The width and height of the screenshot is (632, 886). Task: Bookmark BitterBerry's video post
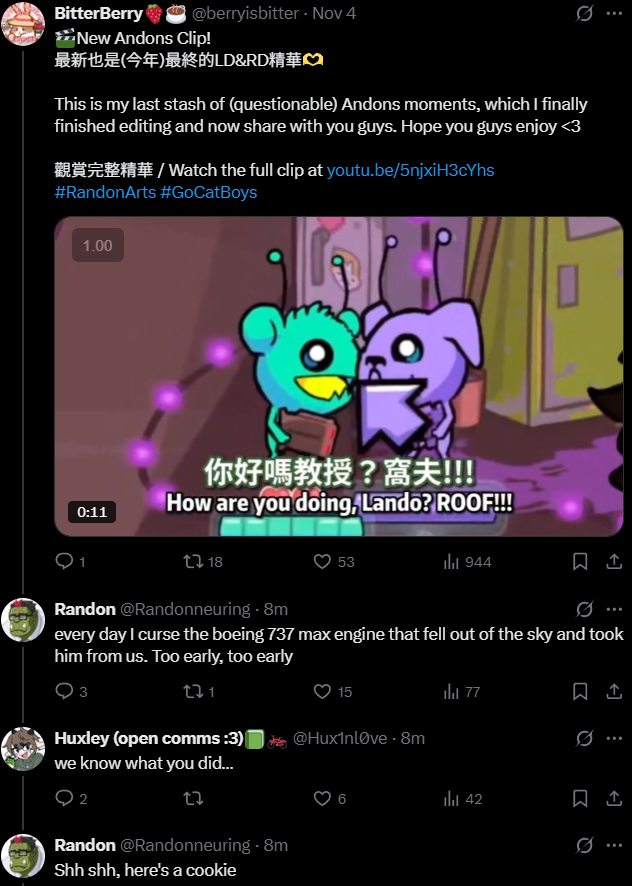tap(580, 561)
